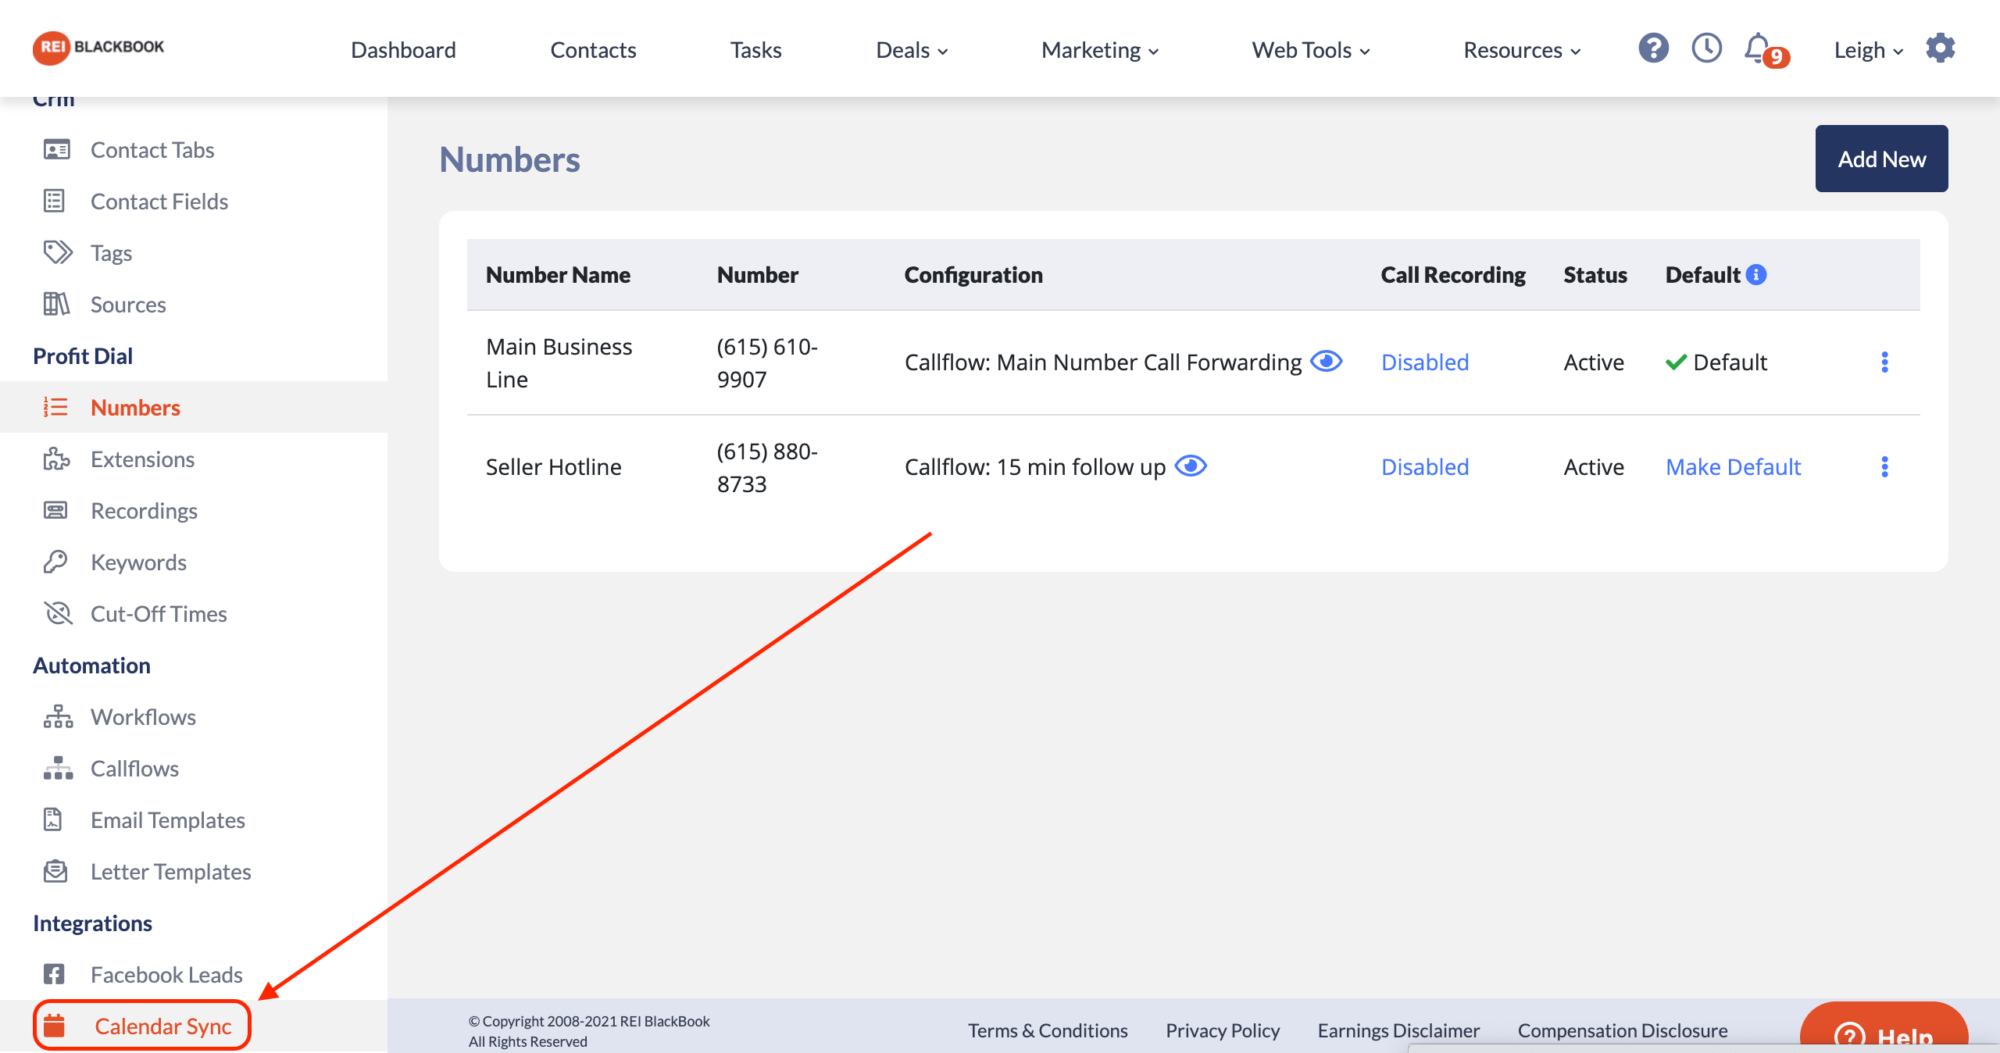The image size is (2000, 1053).
Task: Click the Contact Fields sidebar icon
Action: (x=55, y=201)
